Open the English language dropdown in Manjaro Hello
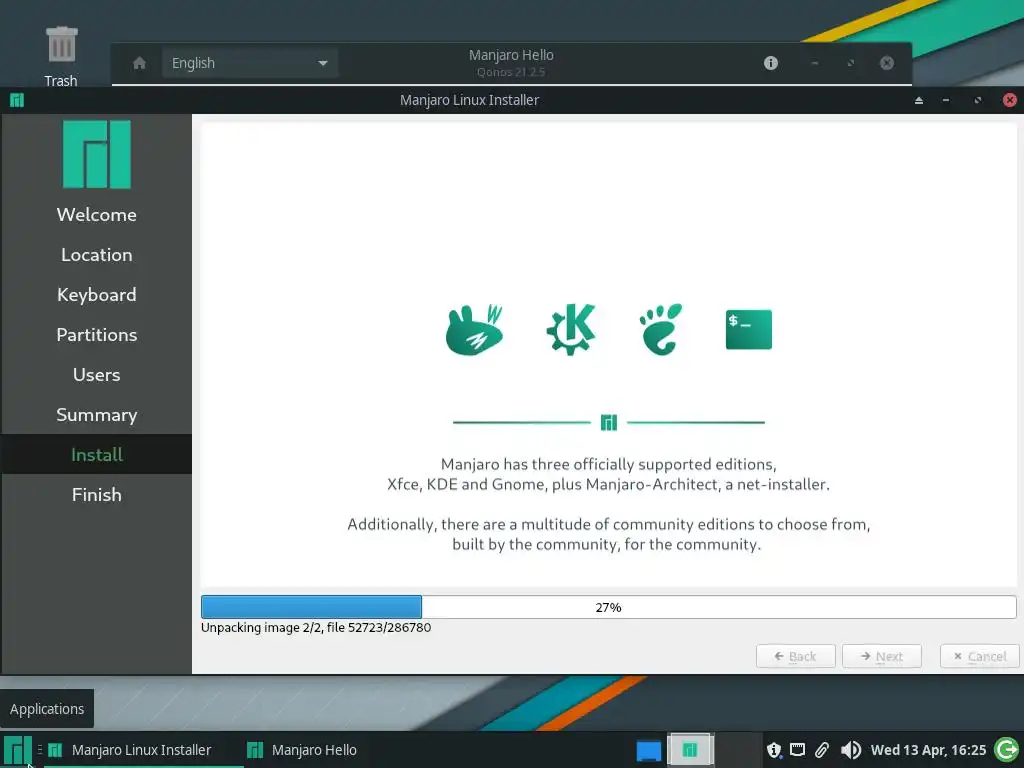 click(x=249, y=63)
